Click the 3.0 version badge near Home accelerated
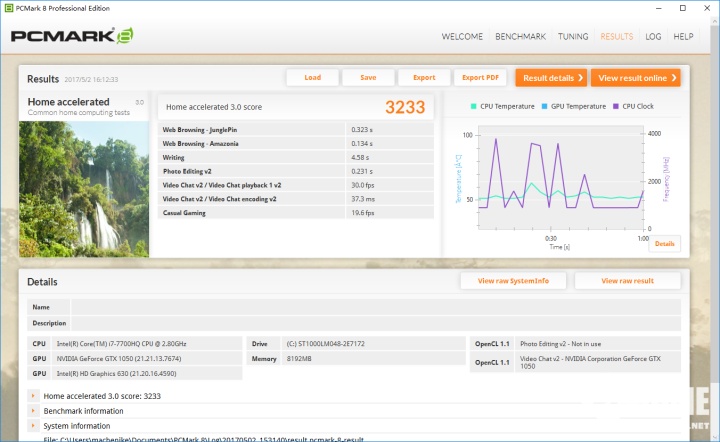The height and width of the screenshot is (442, 720). [x=140, y=102]
